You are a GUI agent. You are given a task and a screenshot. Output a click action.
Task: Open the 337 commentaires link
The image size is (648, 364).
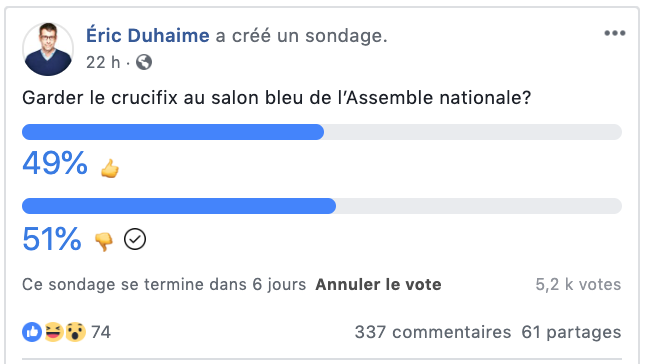click(x=433, y=332)
